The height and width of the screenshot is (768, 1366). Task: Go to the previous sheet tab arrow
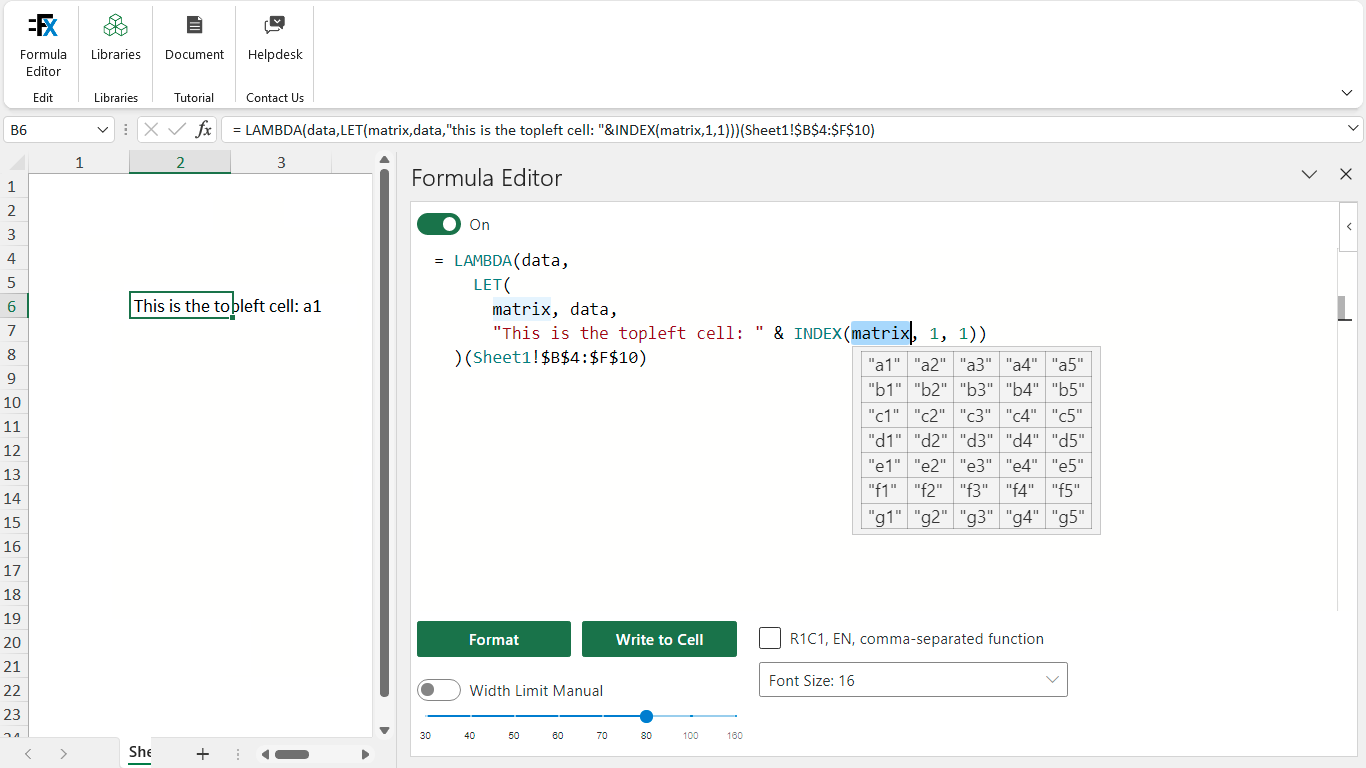[28, 754]
